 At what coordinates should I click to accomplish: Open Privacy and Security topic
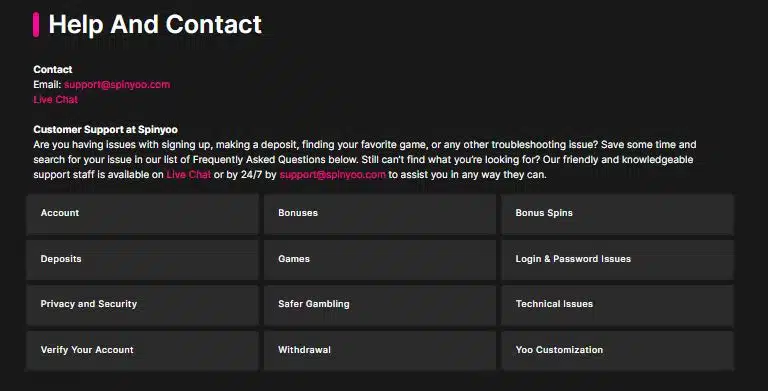(142, 305)
